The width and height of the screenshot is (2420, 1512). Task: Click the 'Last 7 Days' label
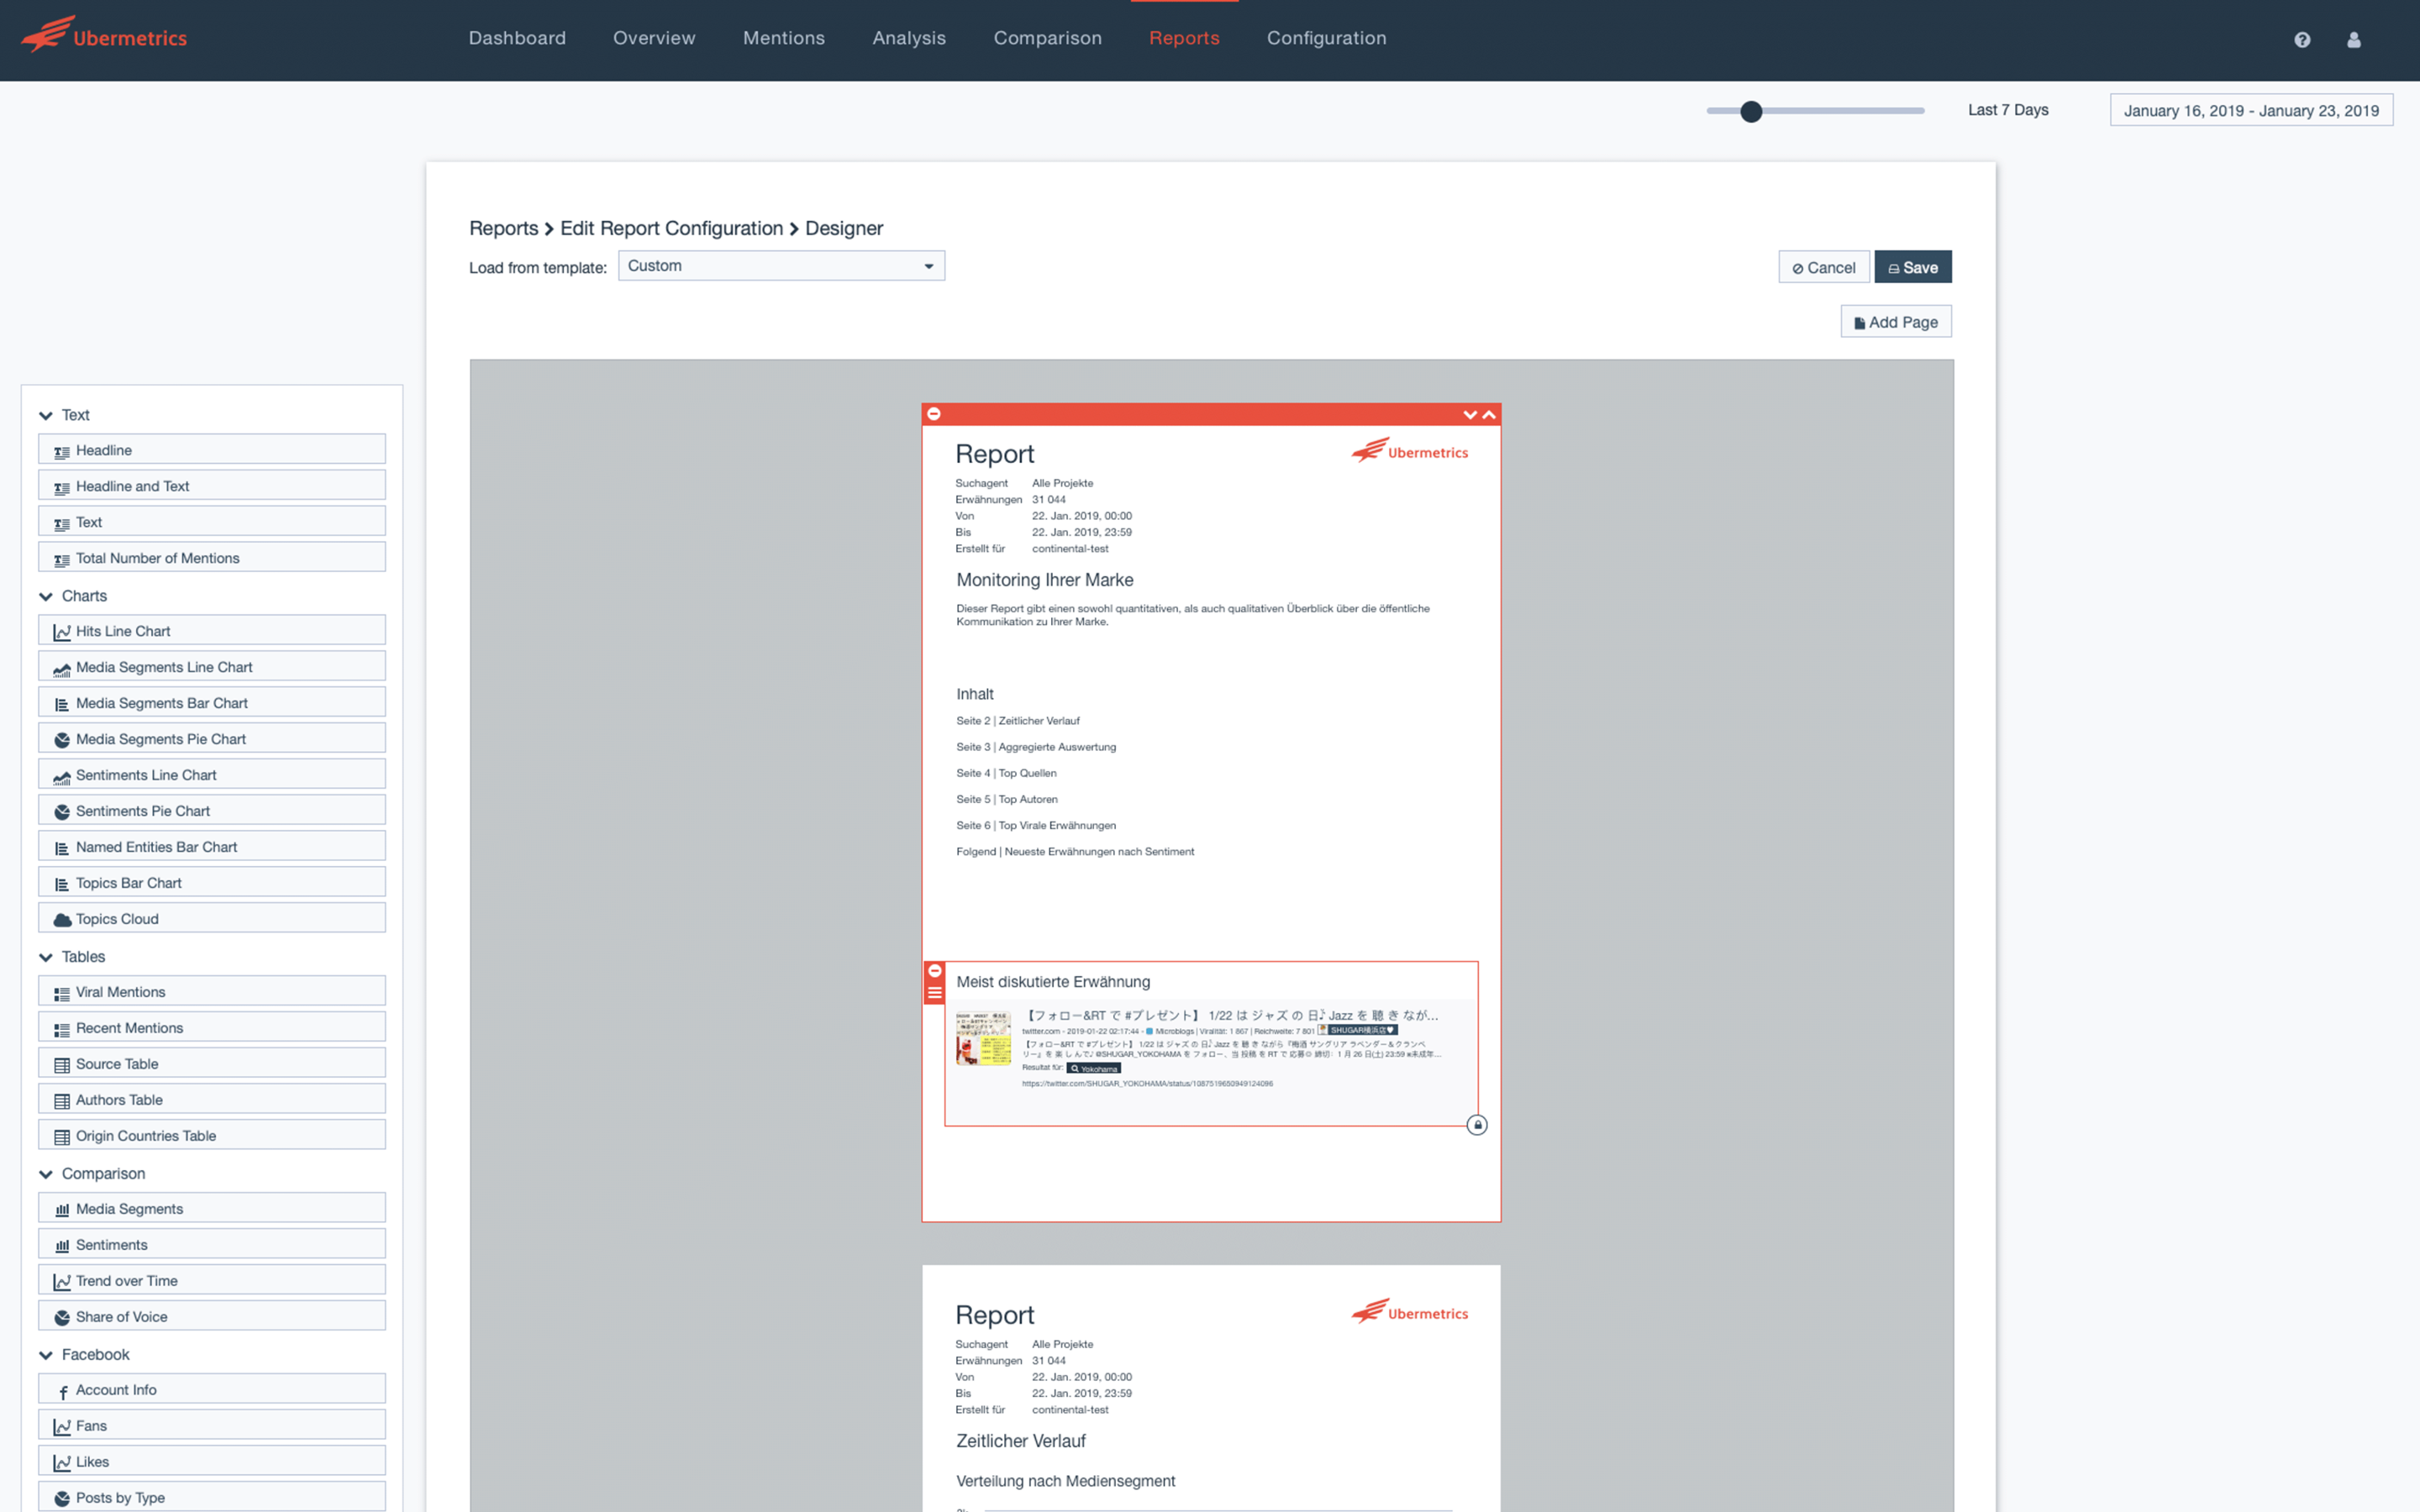(2008, 110)
